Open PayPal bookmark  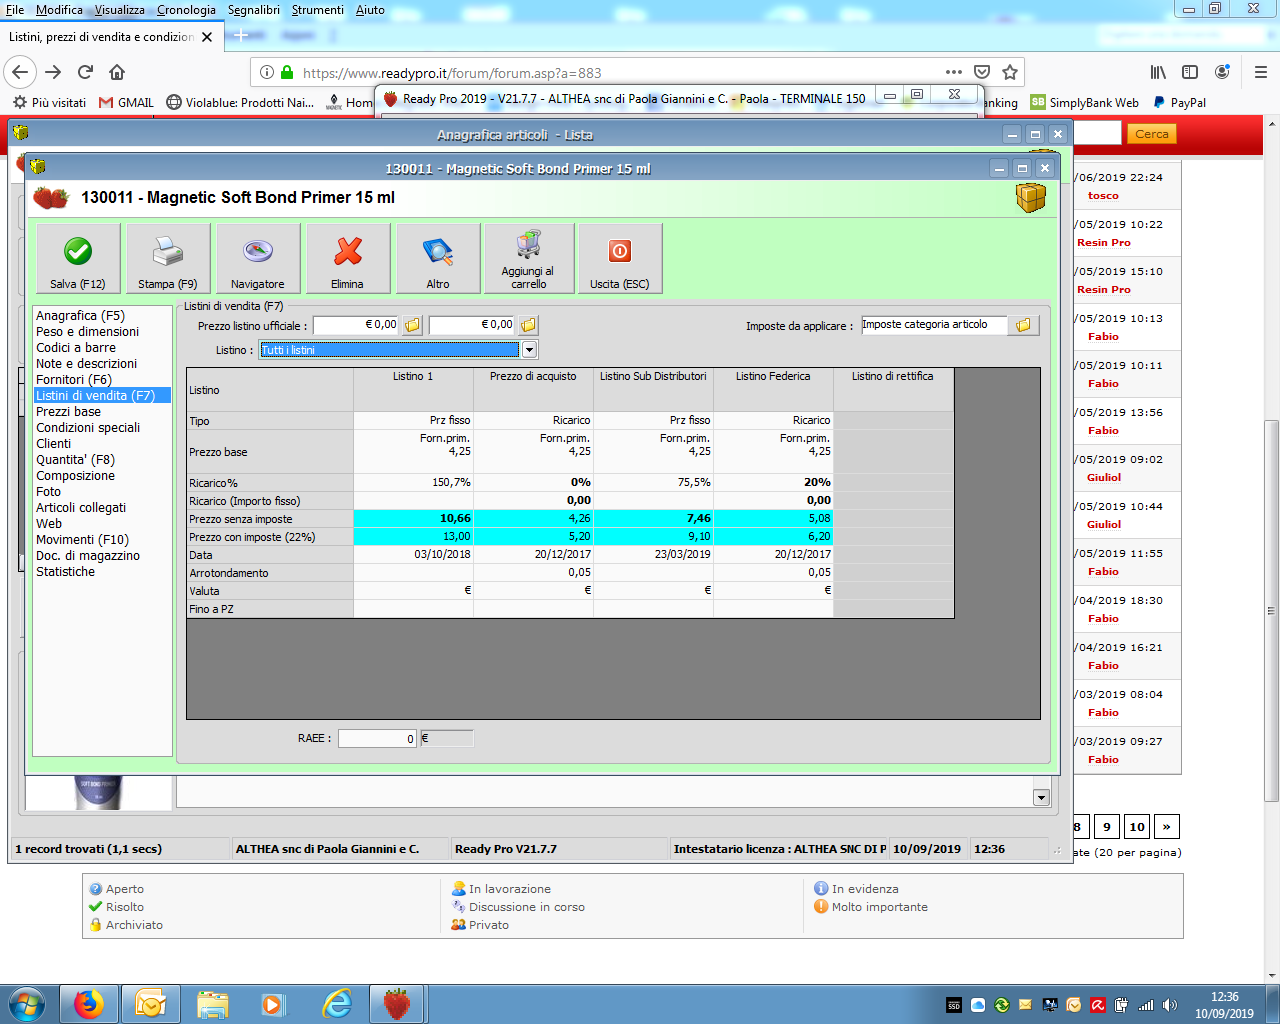pos(1179,102)
